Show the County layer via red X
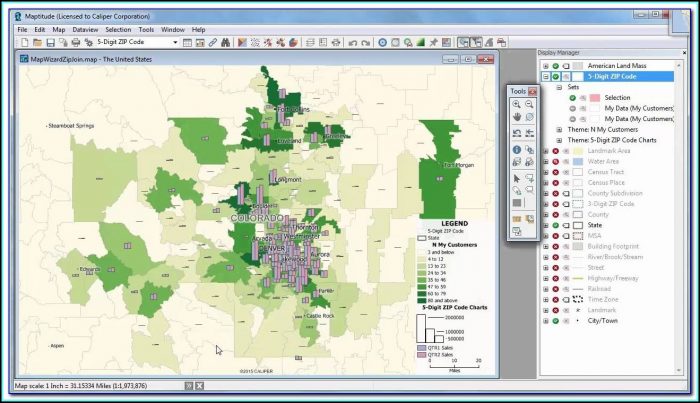The height and width of the screenshot is (403, 700). tap(555, 215)
